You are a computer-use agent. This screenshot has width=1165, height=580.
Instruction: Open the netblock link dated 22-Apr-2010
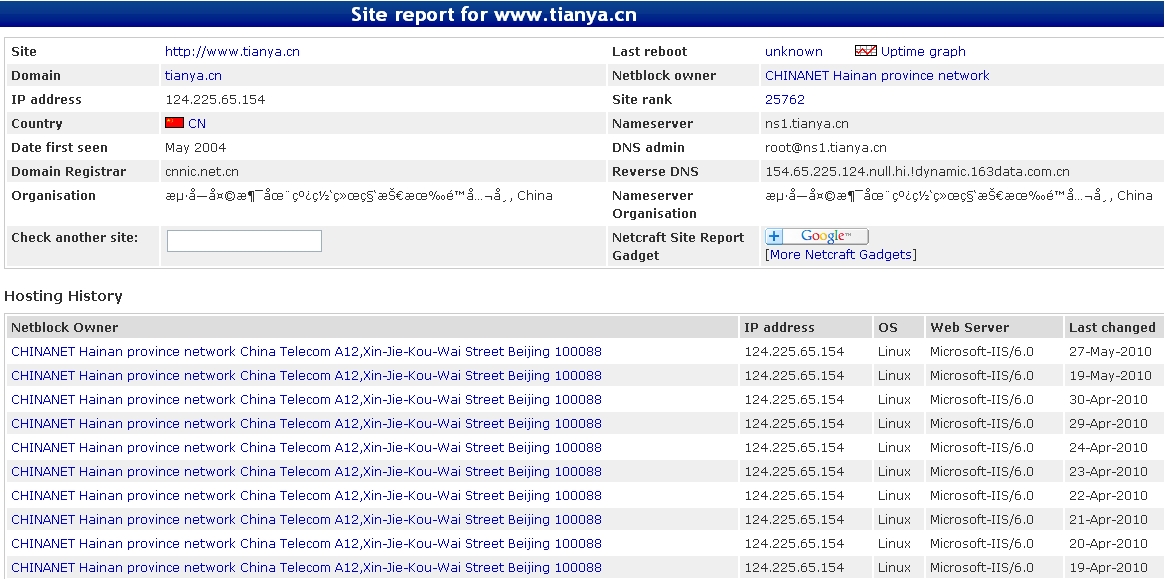coord(306,495)
